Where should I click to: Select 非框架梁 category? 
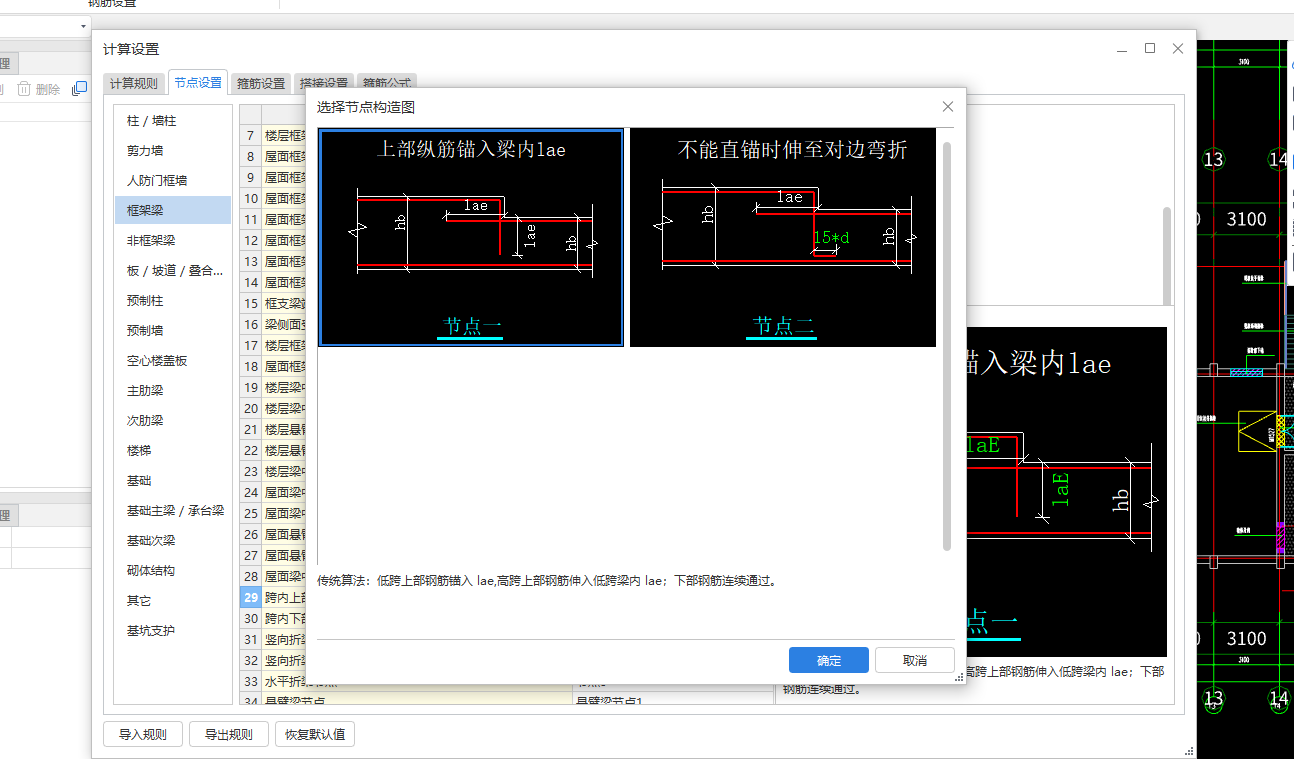click(x=172, y=240)
